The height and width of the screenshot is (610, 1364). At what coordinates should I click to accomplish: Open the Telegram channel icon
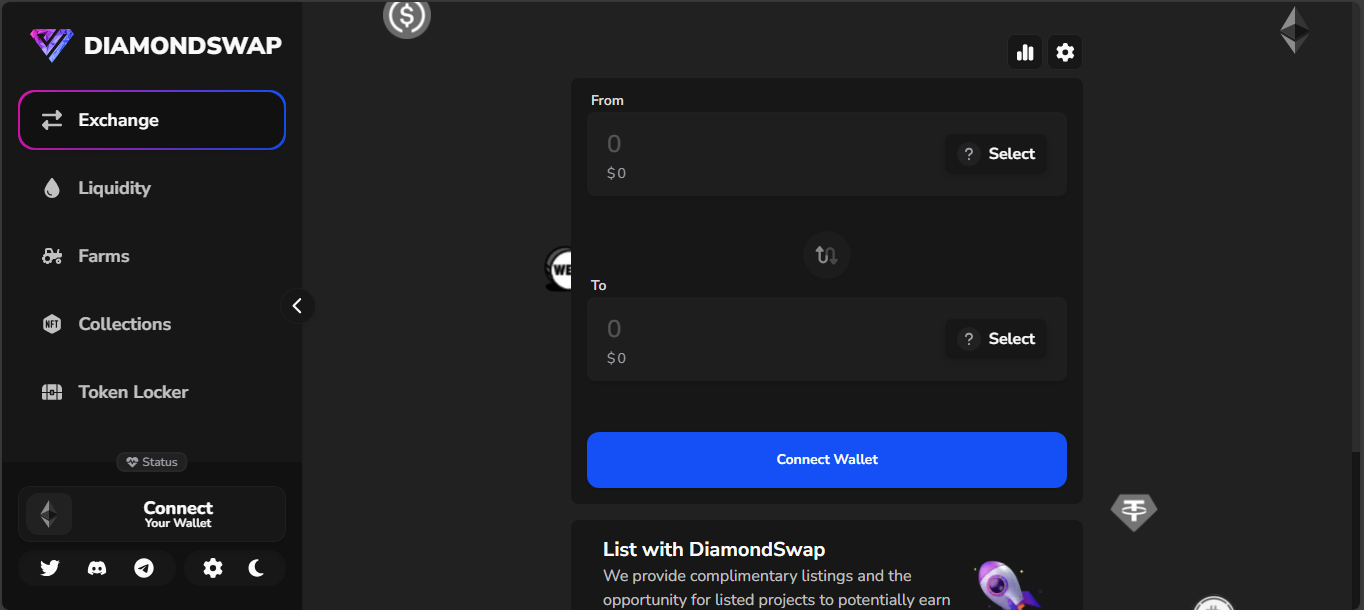144,568
